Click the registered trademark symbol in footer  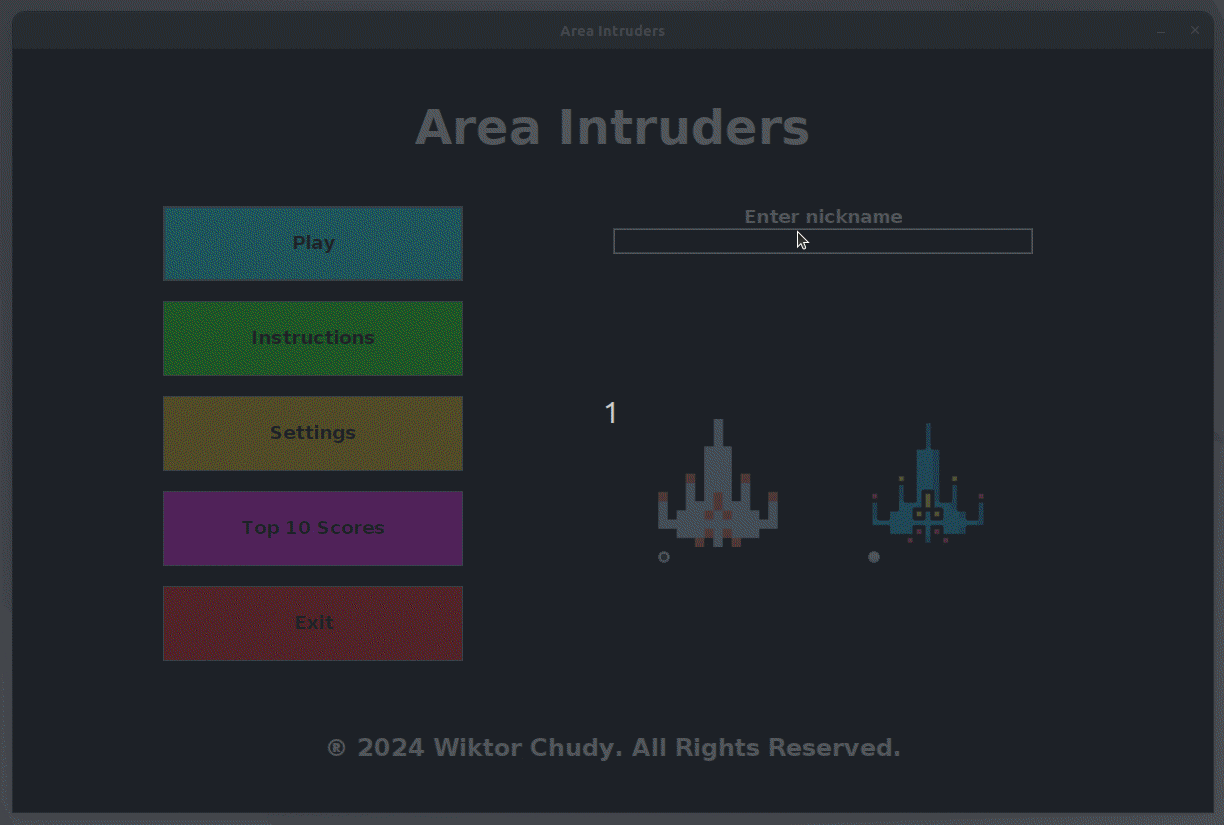point(337,748)
